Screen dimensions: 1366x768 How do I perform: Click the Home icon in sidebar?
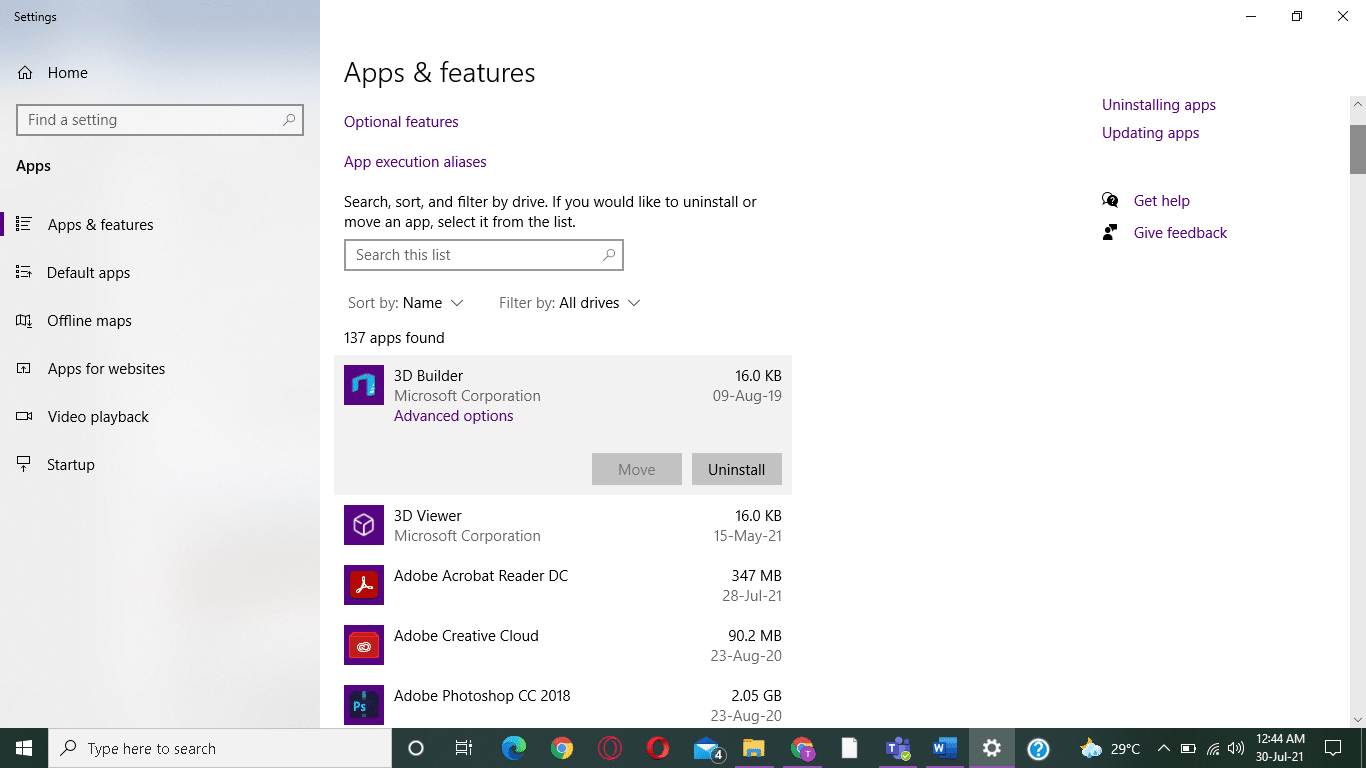(25, 73)
